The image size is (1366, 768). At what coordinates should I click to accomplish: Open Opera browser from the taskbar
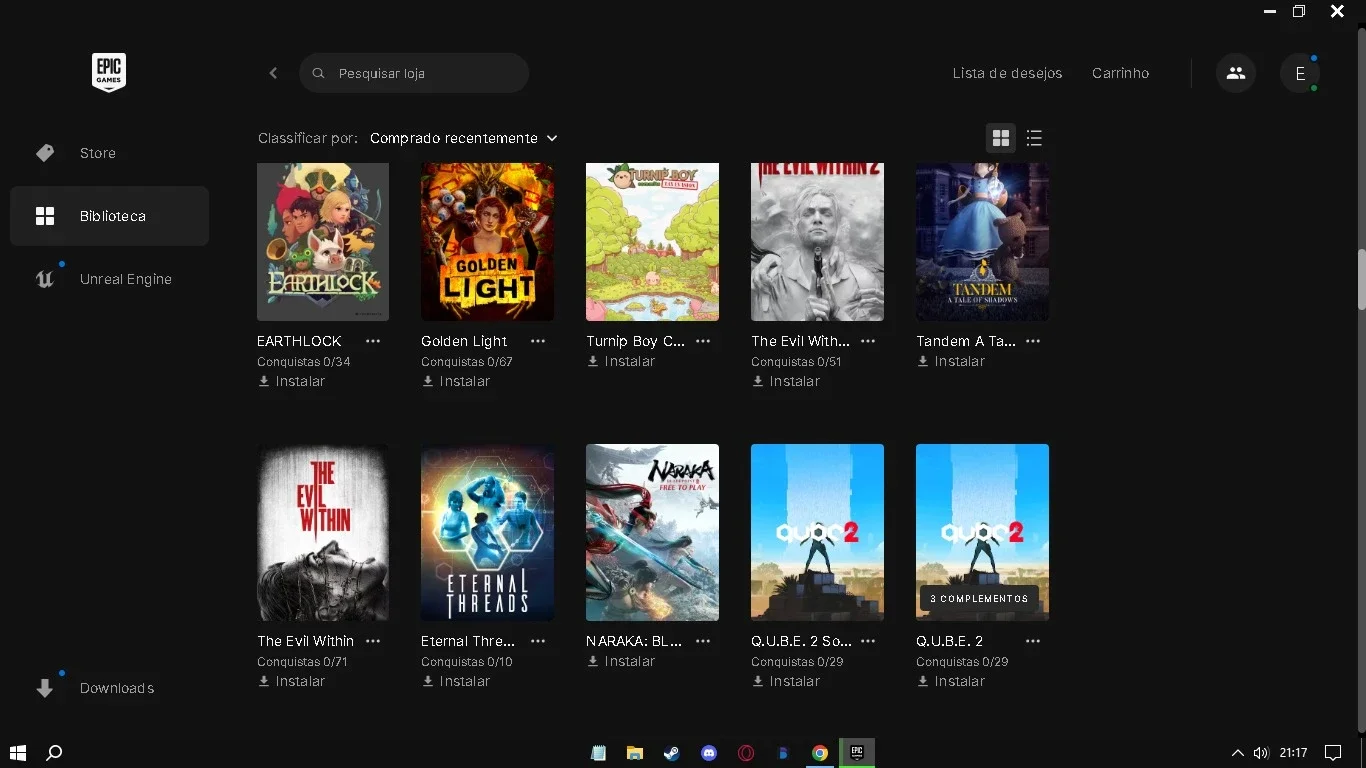[x=746, y=753]
